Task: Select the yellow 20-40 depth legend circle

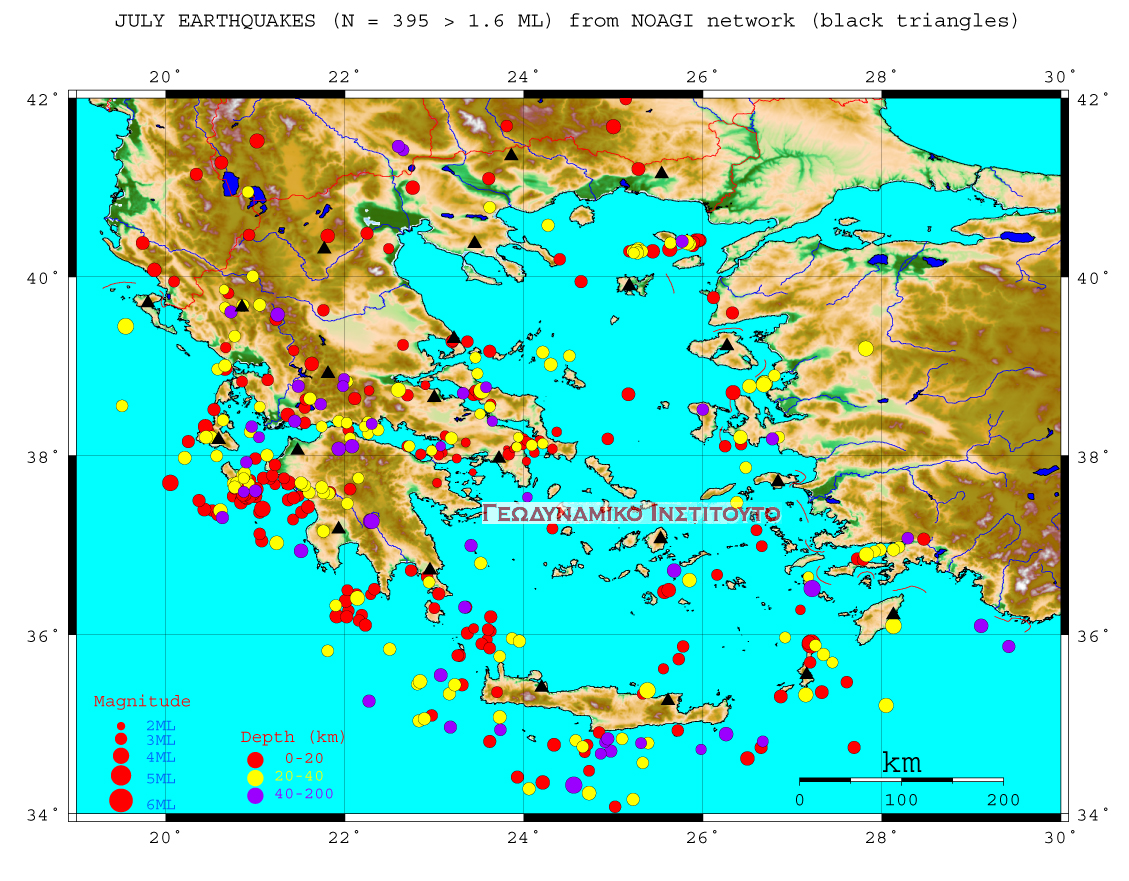Action: click(x=255, y=777)
